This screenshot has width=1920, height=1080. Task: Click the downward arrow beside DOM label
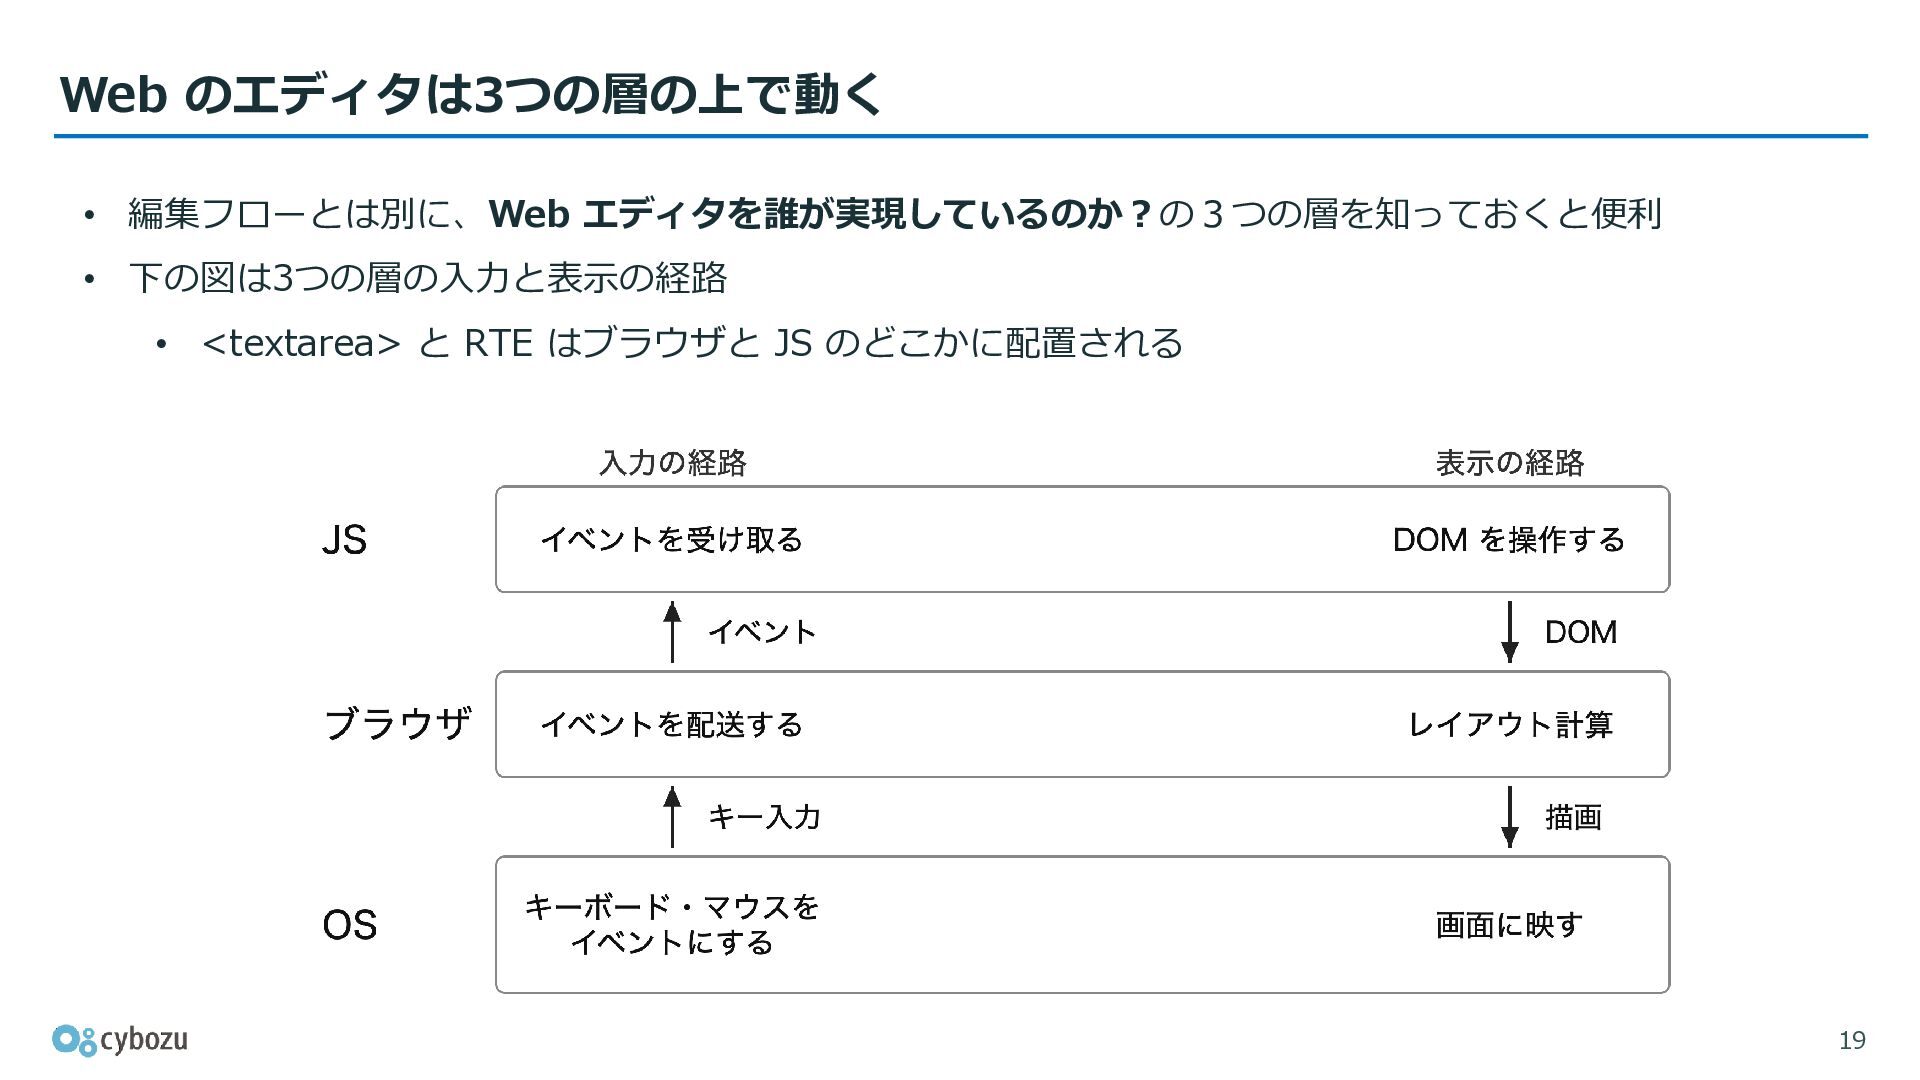click(1510, 631)
